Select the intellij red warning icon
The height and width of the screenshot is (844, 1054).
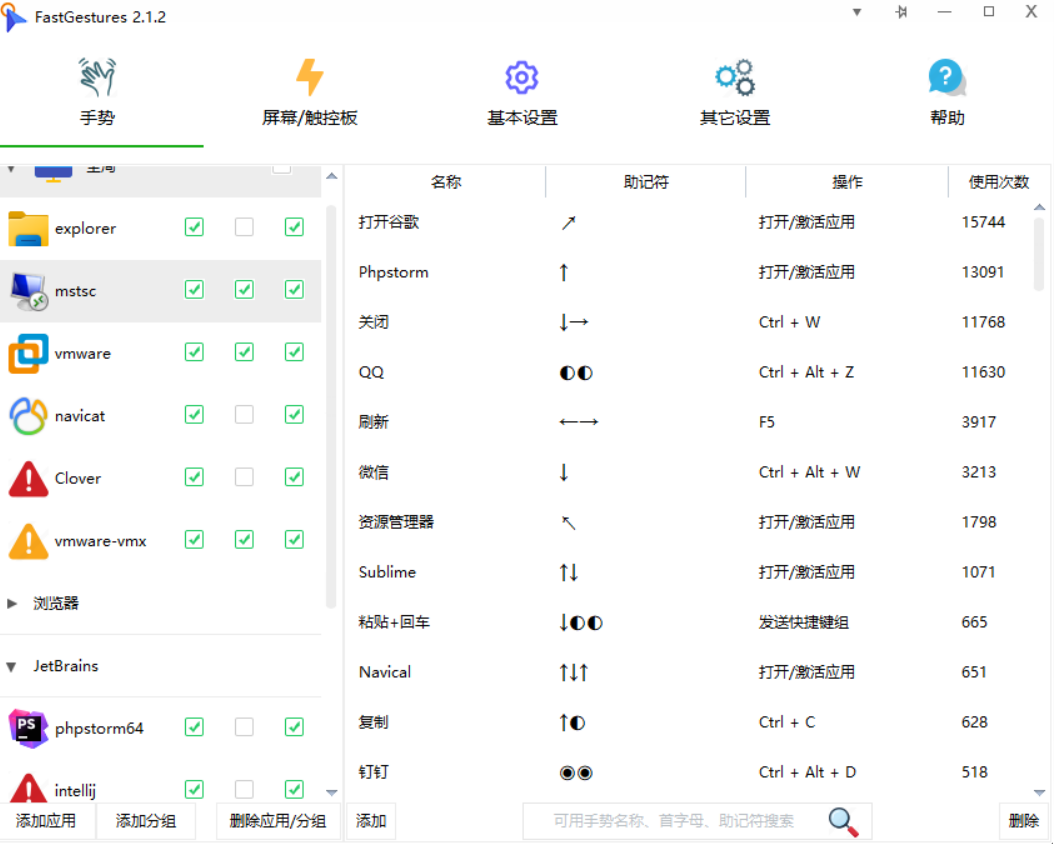click(28, 788)
